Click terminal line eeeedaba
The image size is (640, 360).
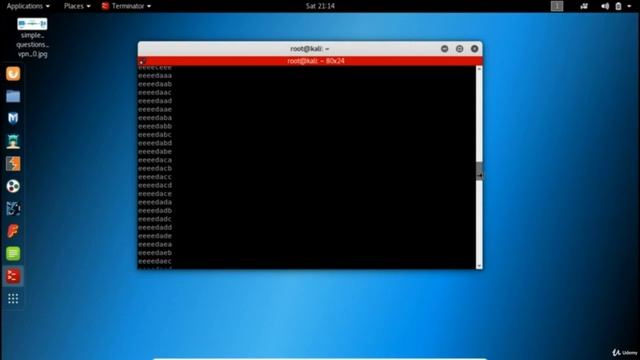[155, 118]
